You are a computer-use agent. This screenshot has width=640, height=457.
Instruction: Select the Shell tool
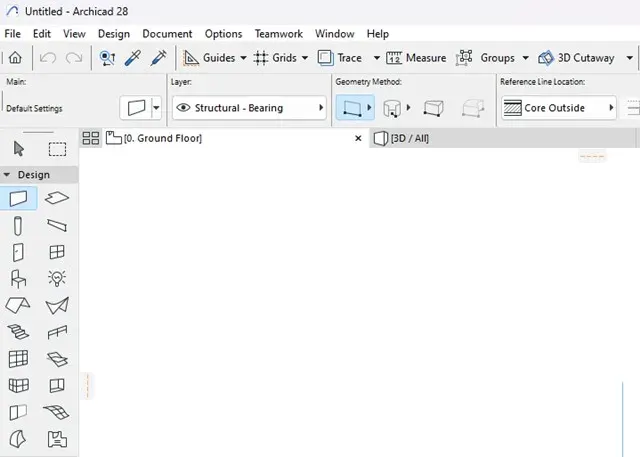tap(57, 305)
